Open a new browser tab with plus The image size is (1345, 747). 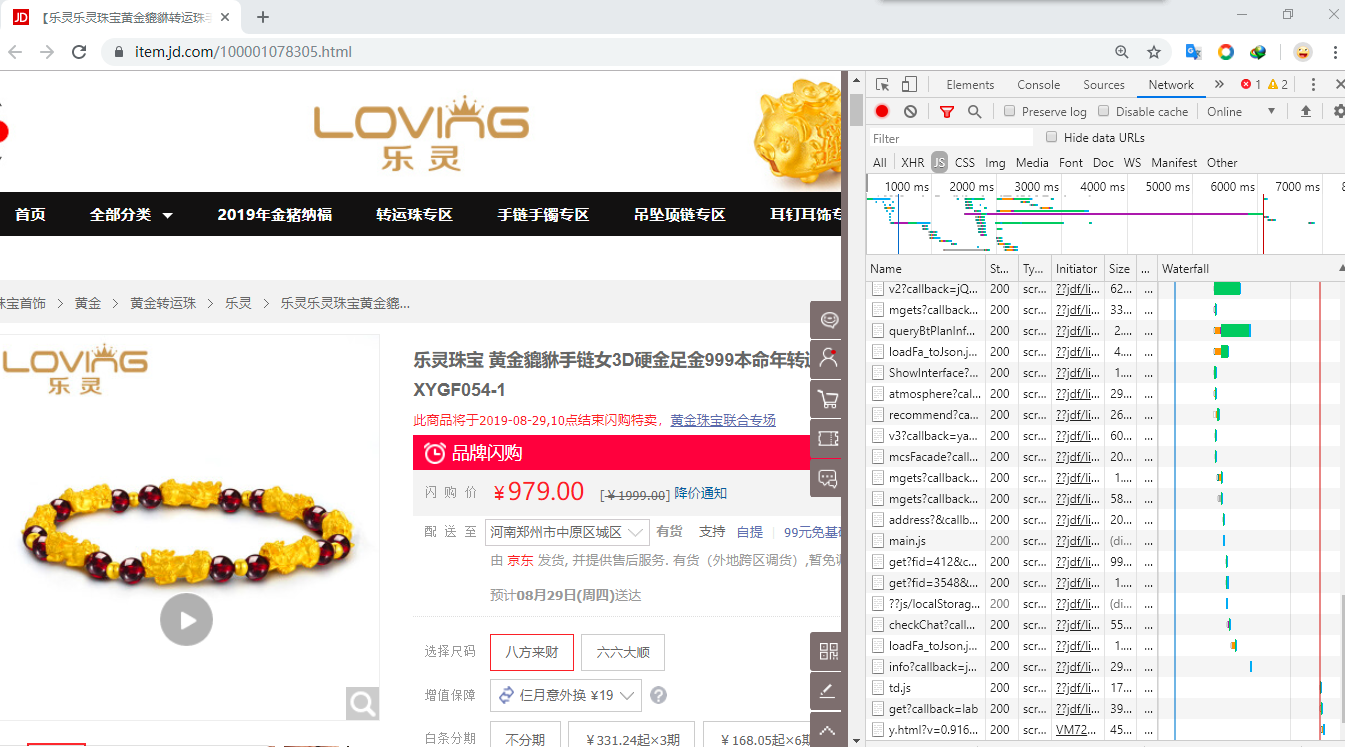click(263, 17)
